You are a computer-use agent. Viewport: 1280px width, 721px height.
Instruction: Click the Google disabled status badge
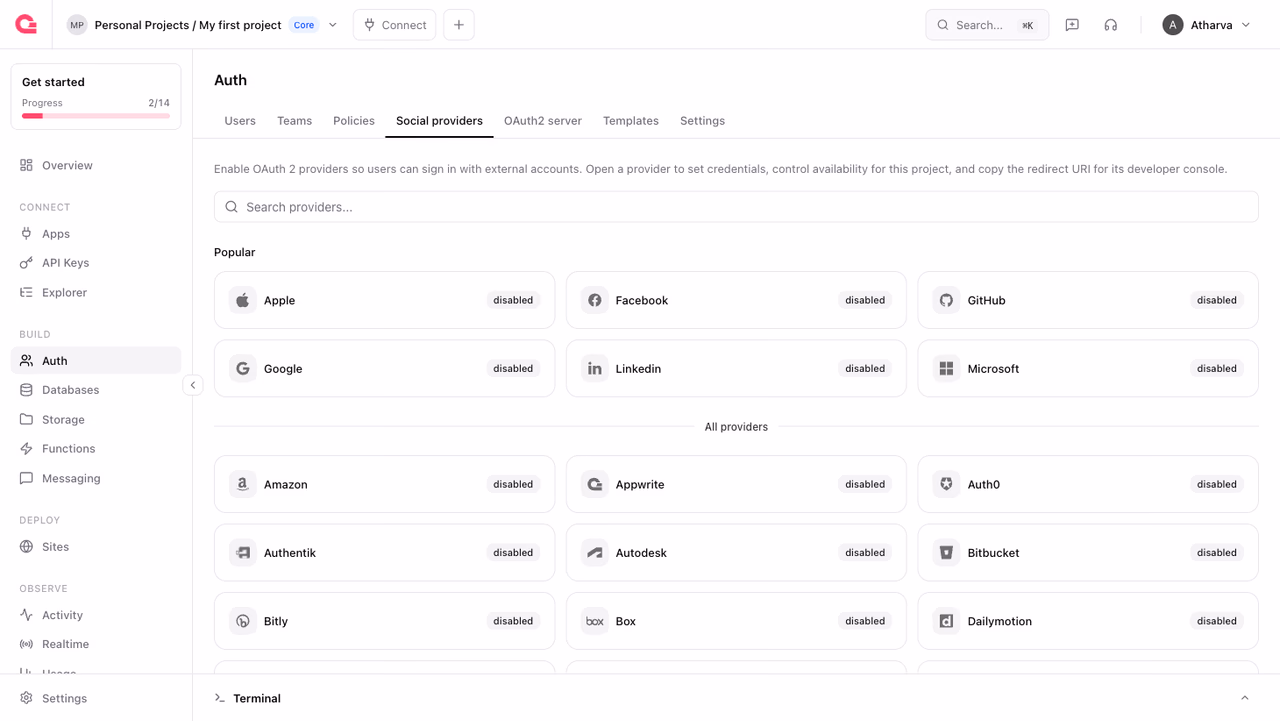pyautogui.click(x=513, y=369)
